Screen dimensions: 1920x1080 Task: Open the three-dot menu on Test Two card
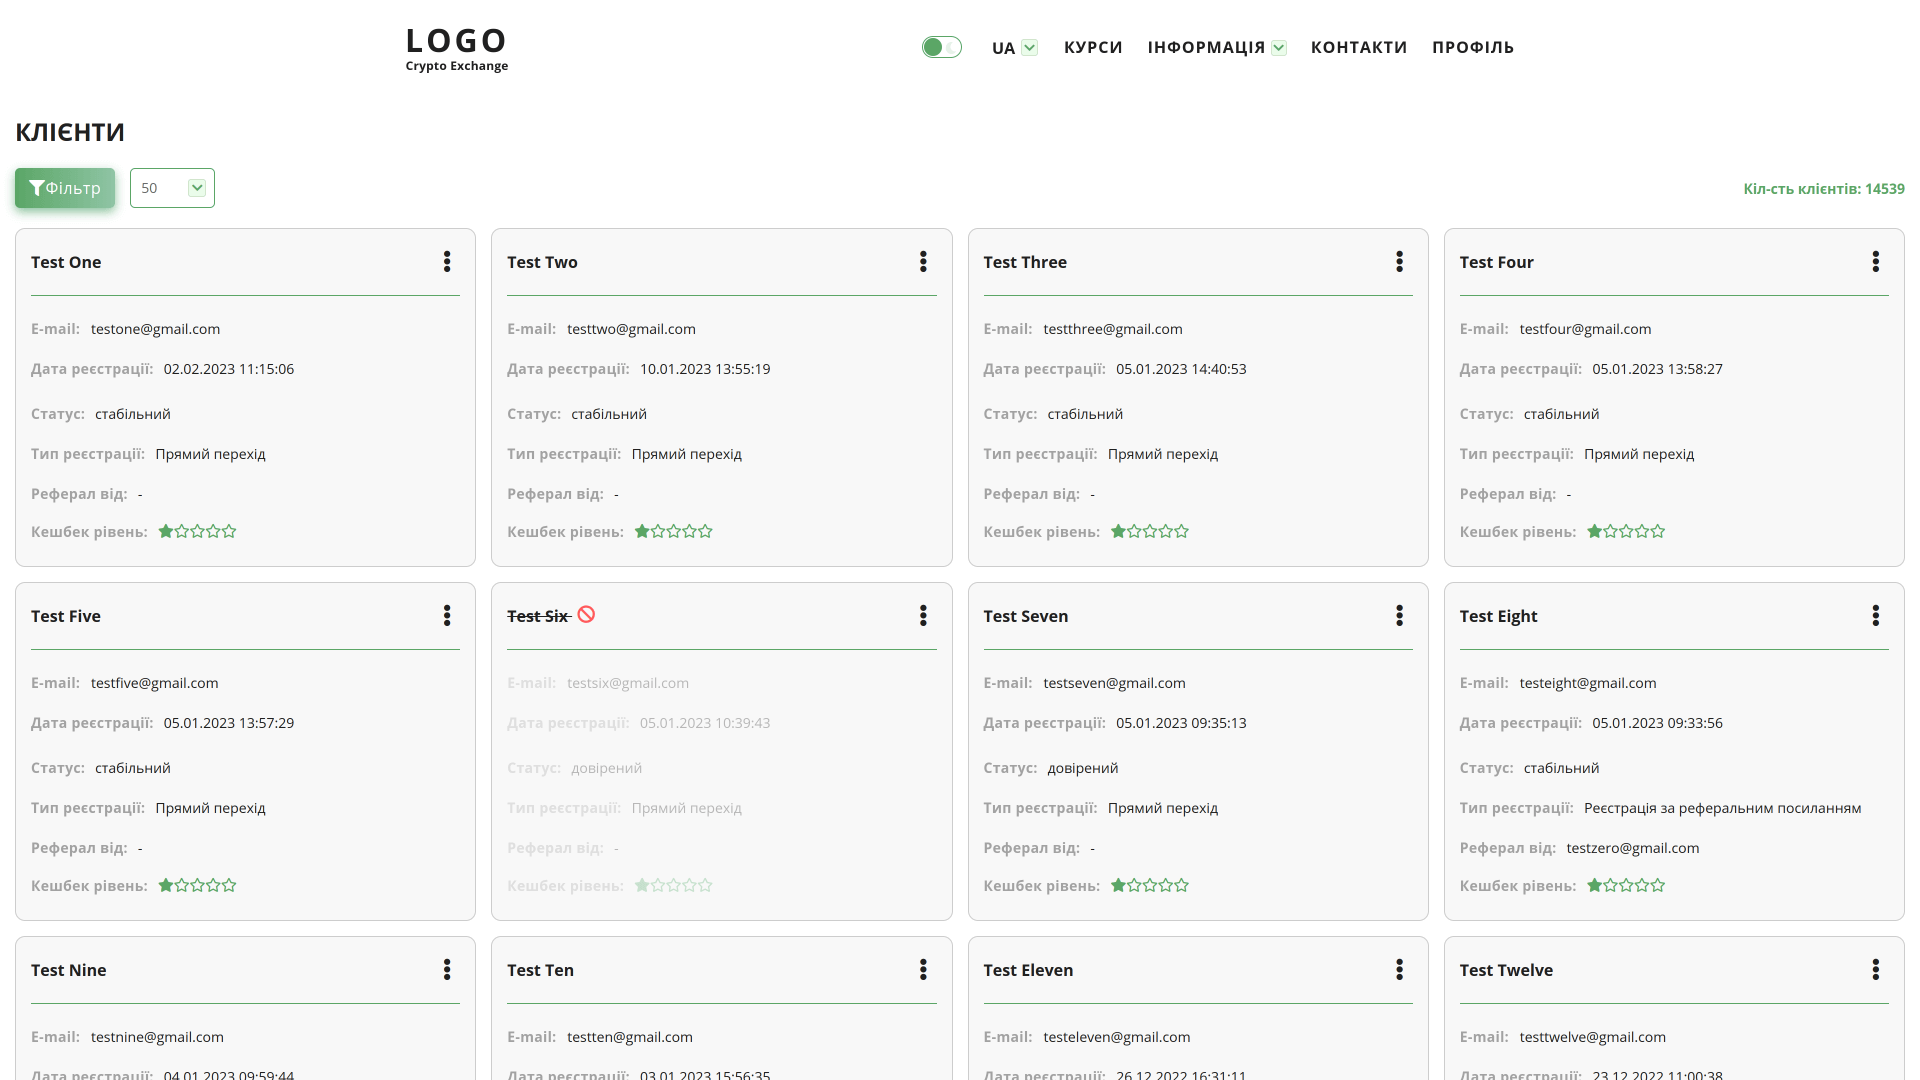(923, 262)
